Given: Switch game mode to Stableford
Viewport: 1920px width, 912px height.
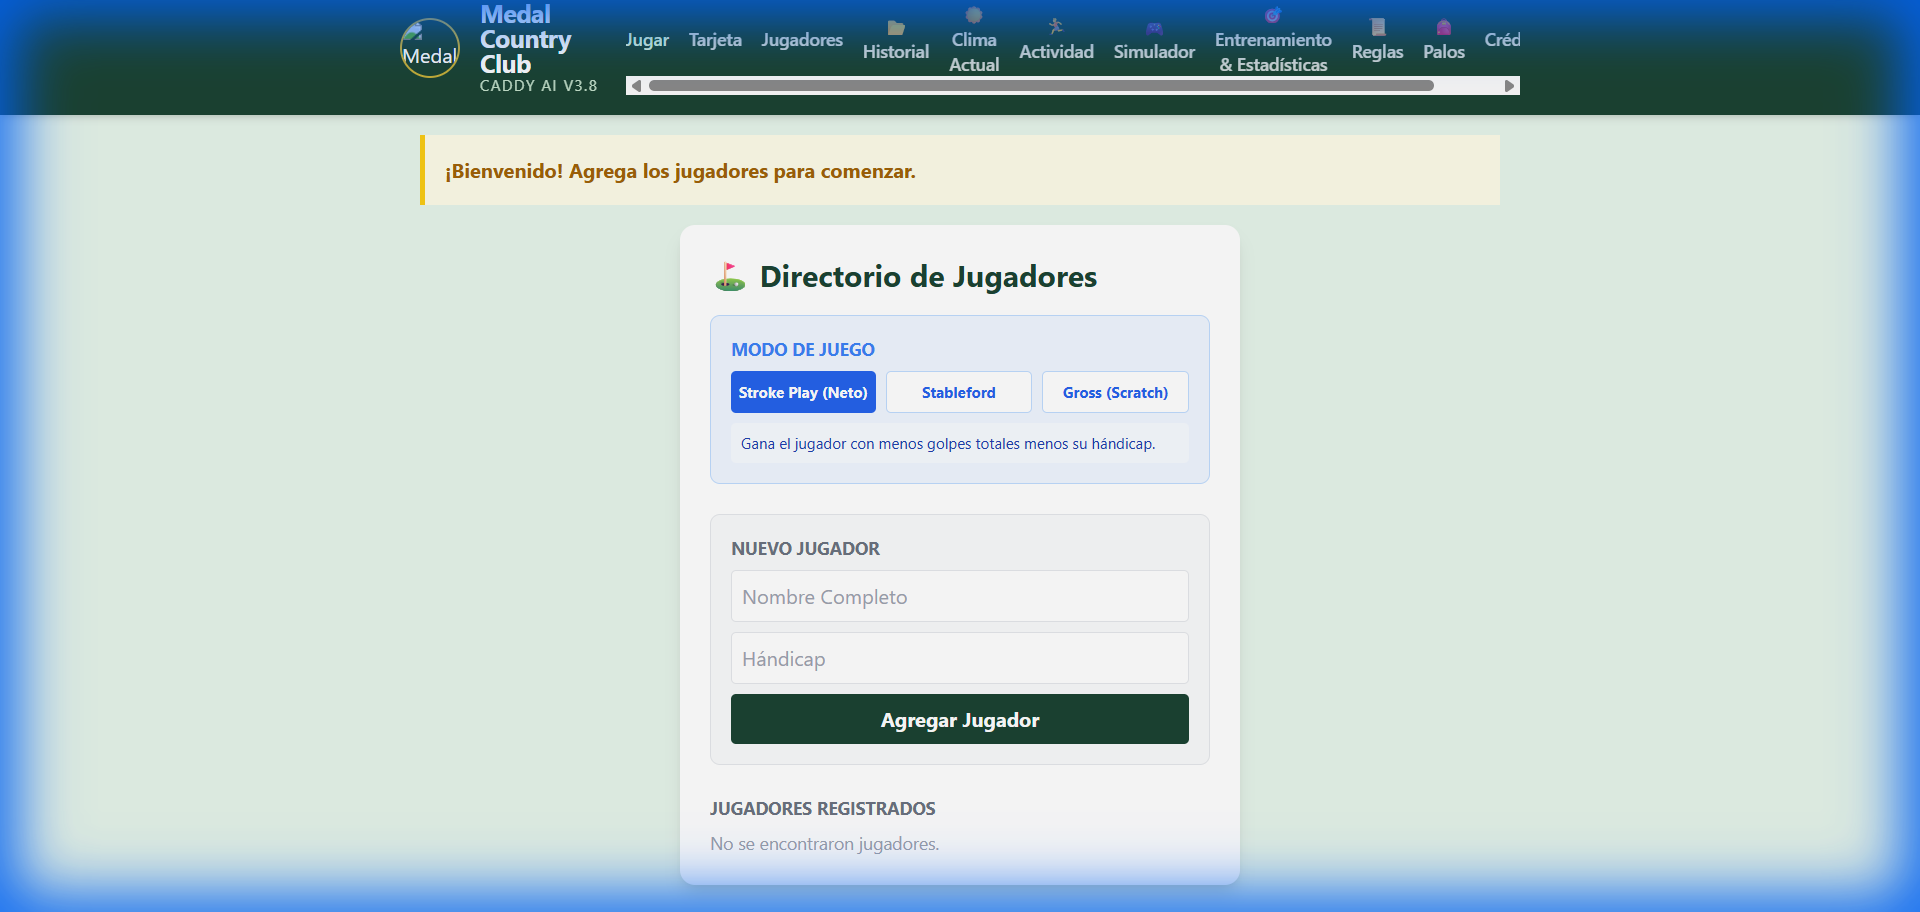Looking at the screenshot, I should point(958,392).
